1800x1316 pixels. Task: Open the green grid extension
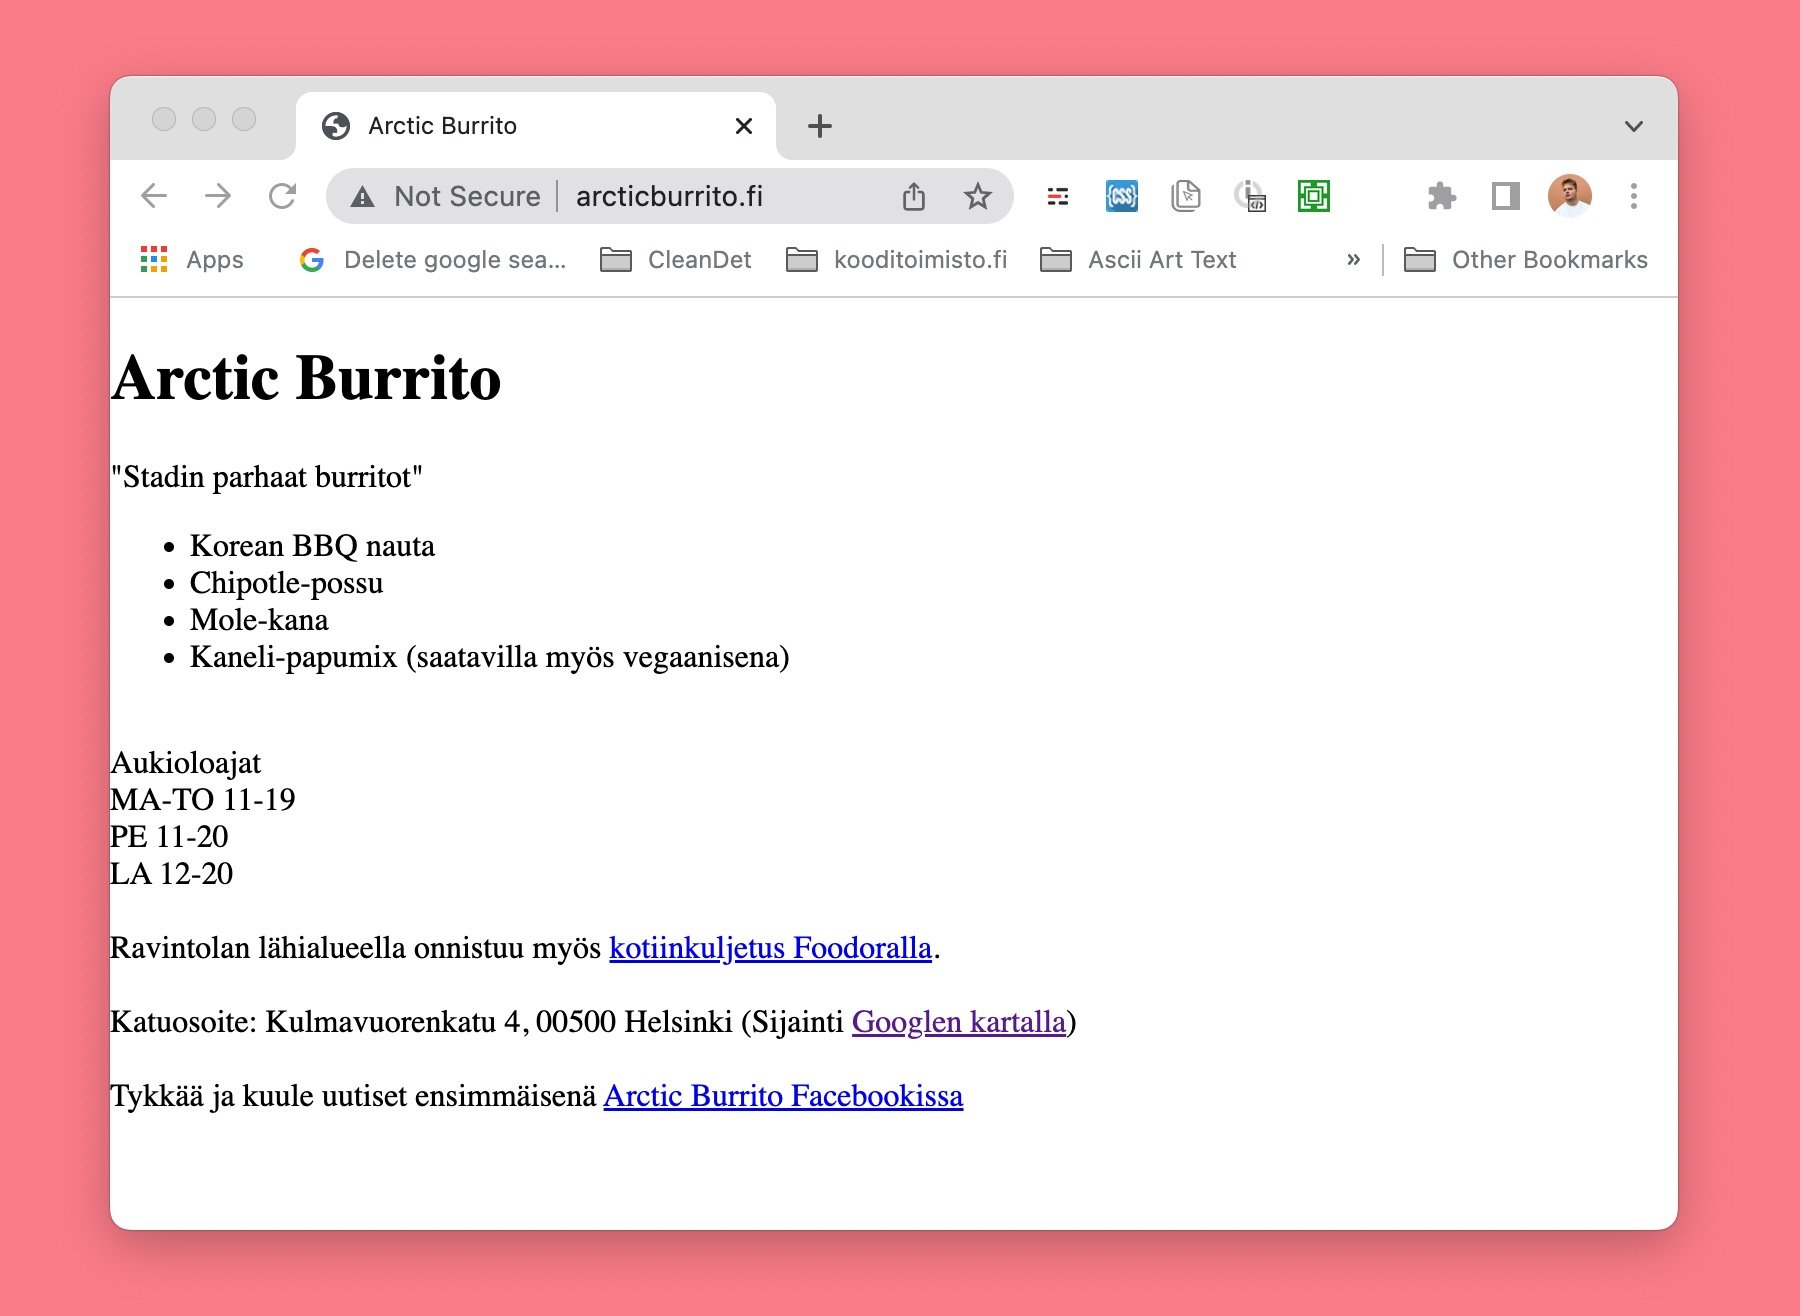click(x=1314, y=196)
